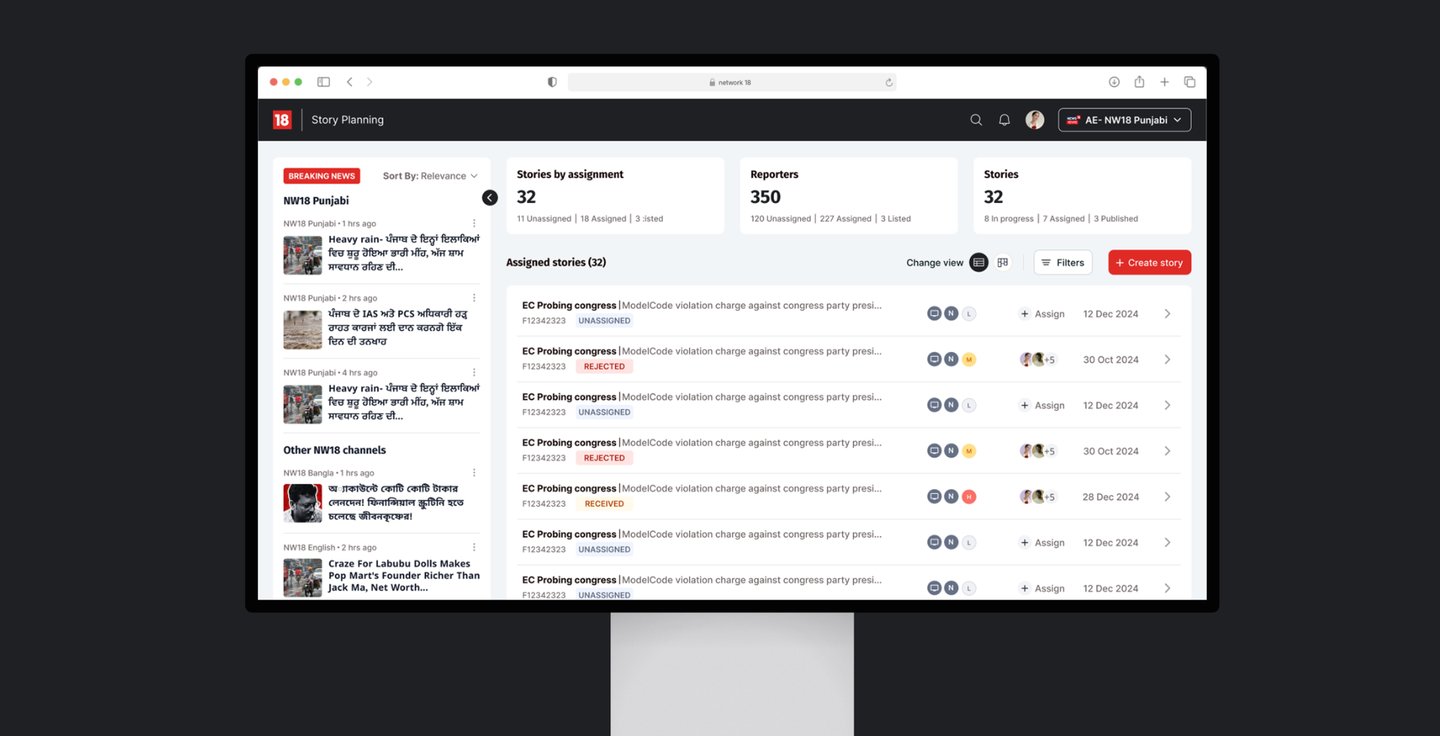
Task: Open three-dot menu for NW18 Punjabi 2 hrs ago
Action: [474, 298]
